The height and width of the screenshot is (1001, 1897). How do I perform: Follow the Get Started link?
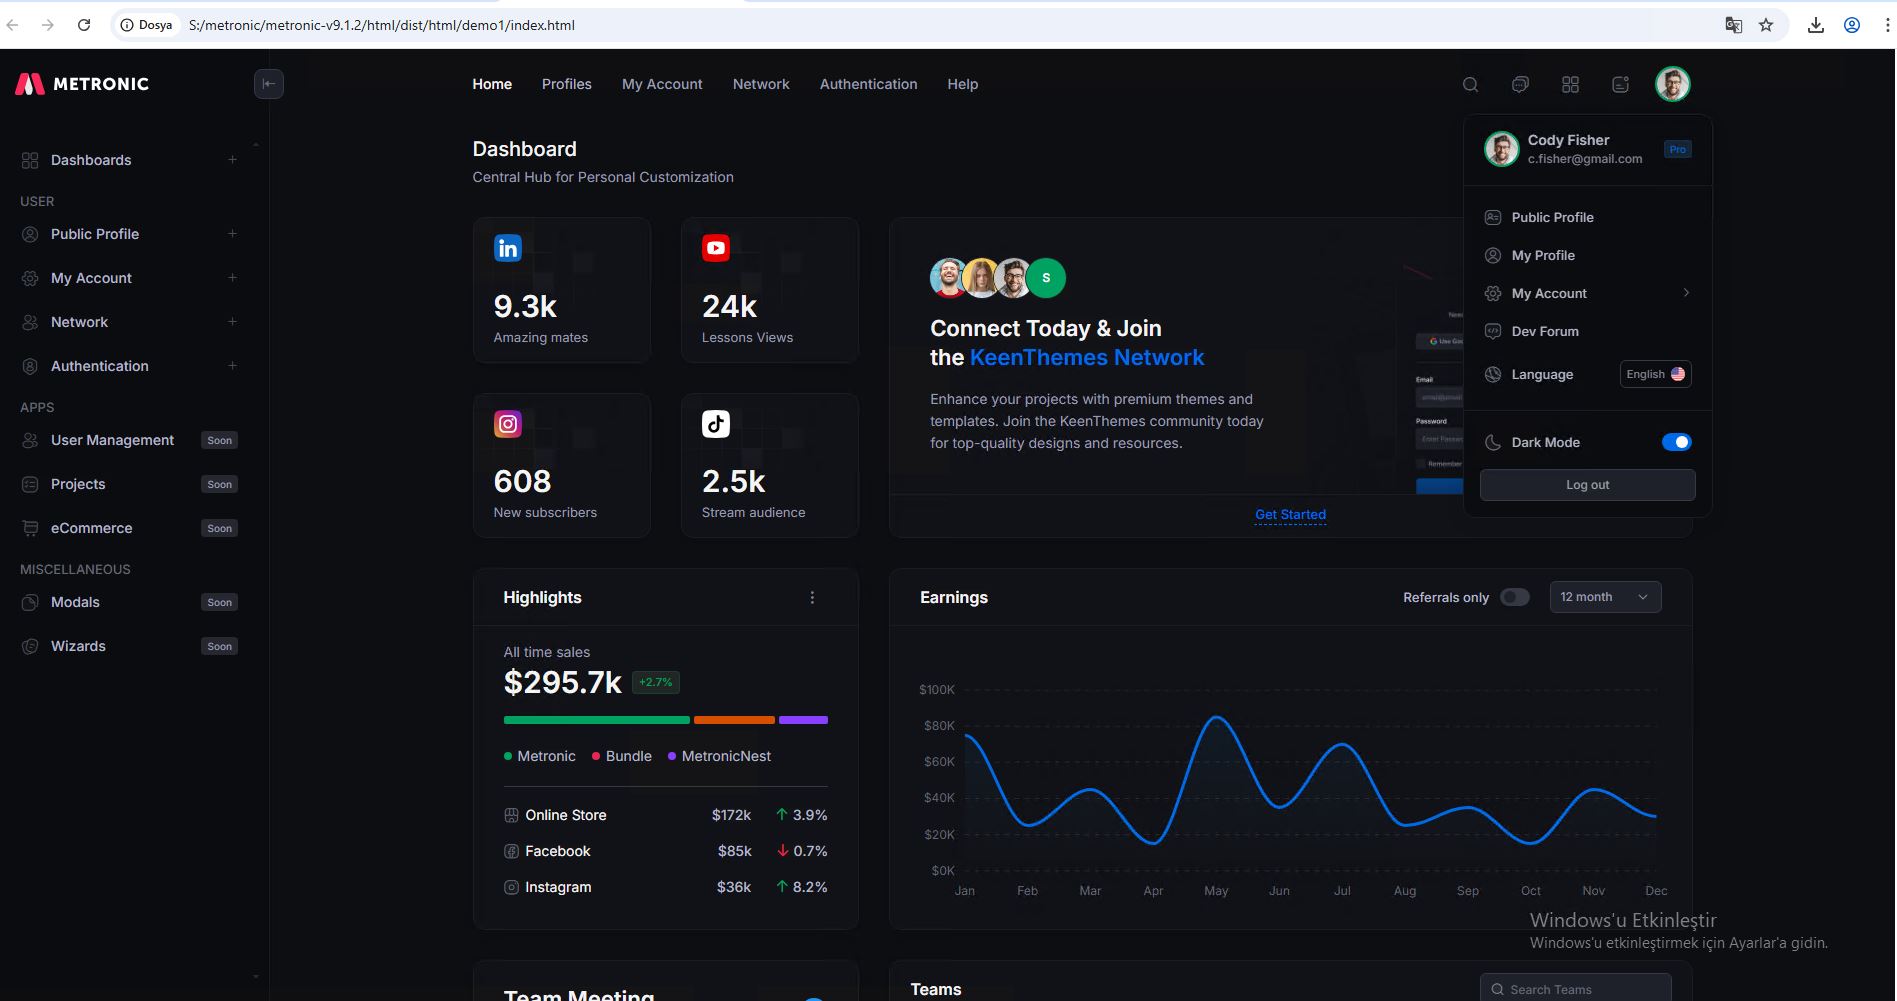1290,514
